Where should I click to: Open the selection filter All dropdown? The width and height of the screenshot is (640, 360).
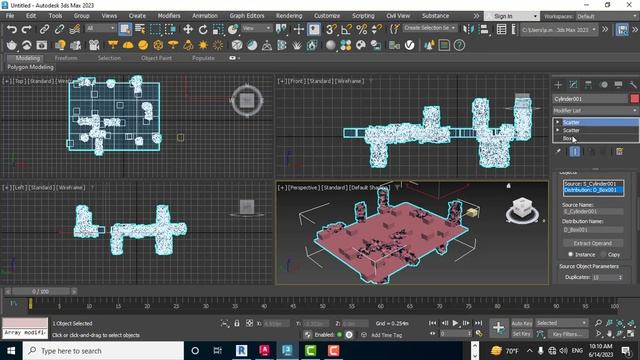coord(100,28)
